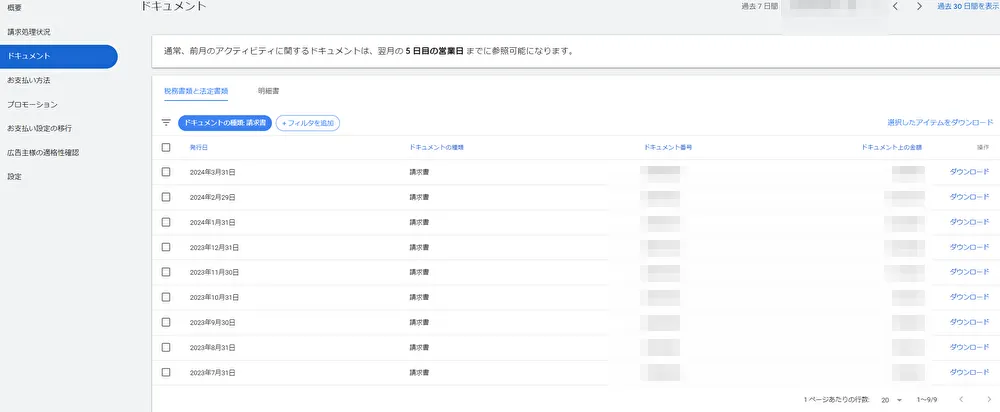Download the 2023年7月31日 invoice
The image size is (1000, 412).
coord(969,372)
